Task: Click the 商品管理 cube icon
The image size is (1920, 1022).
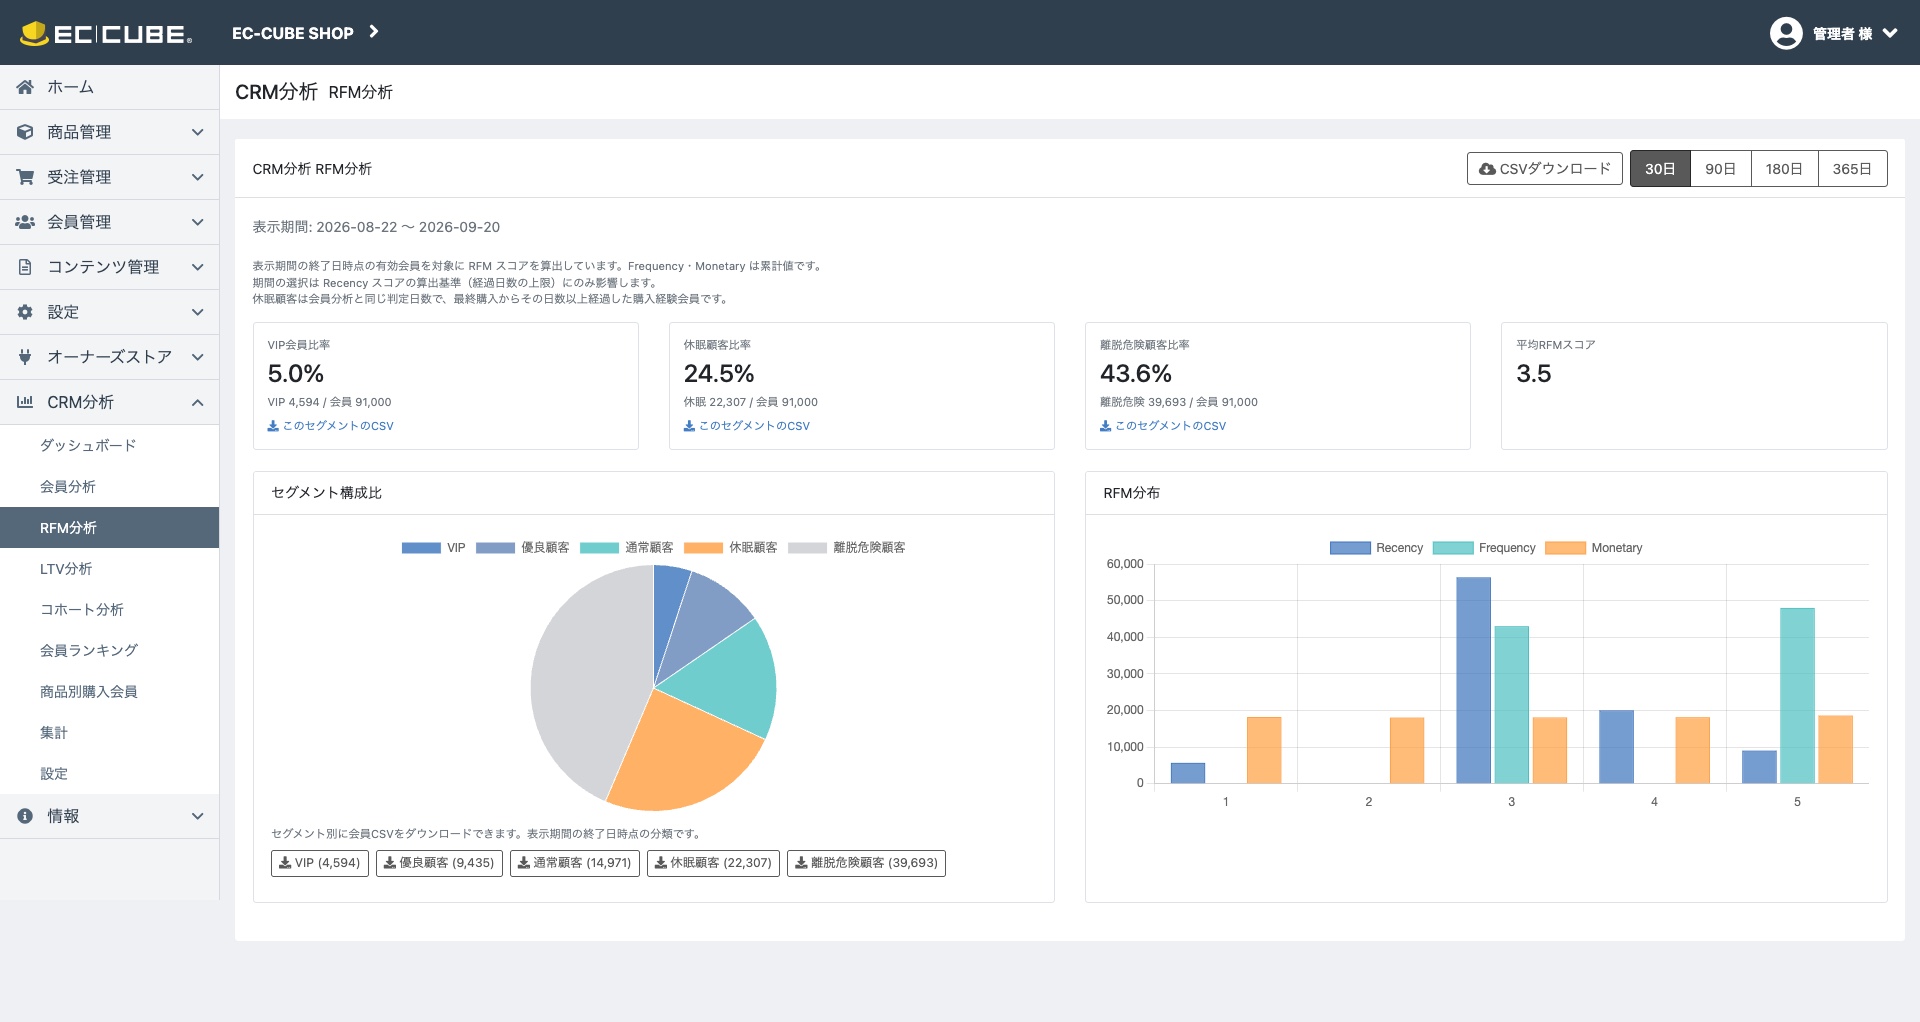Action: pos(25,132)
